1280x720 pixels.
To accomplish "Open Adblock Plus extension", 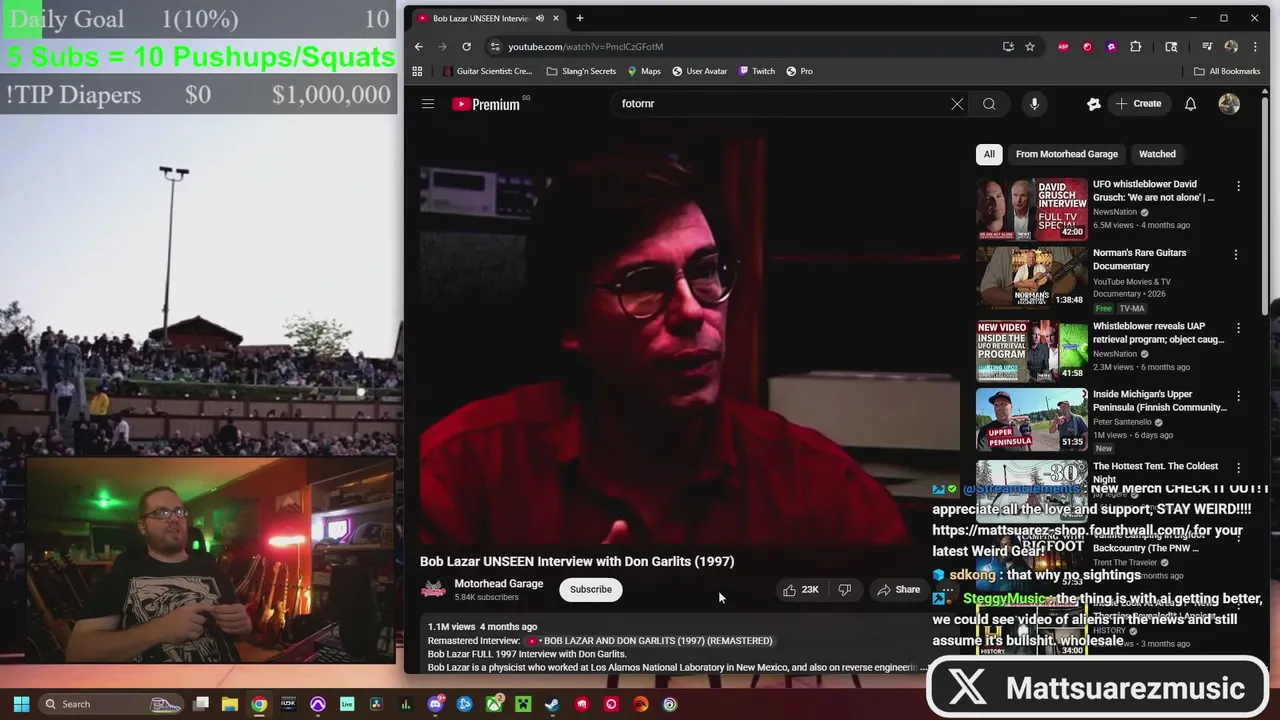I will [x=1063, y=46].
